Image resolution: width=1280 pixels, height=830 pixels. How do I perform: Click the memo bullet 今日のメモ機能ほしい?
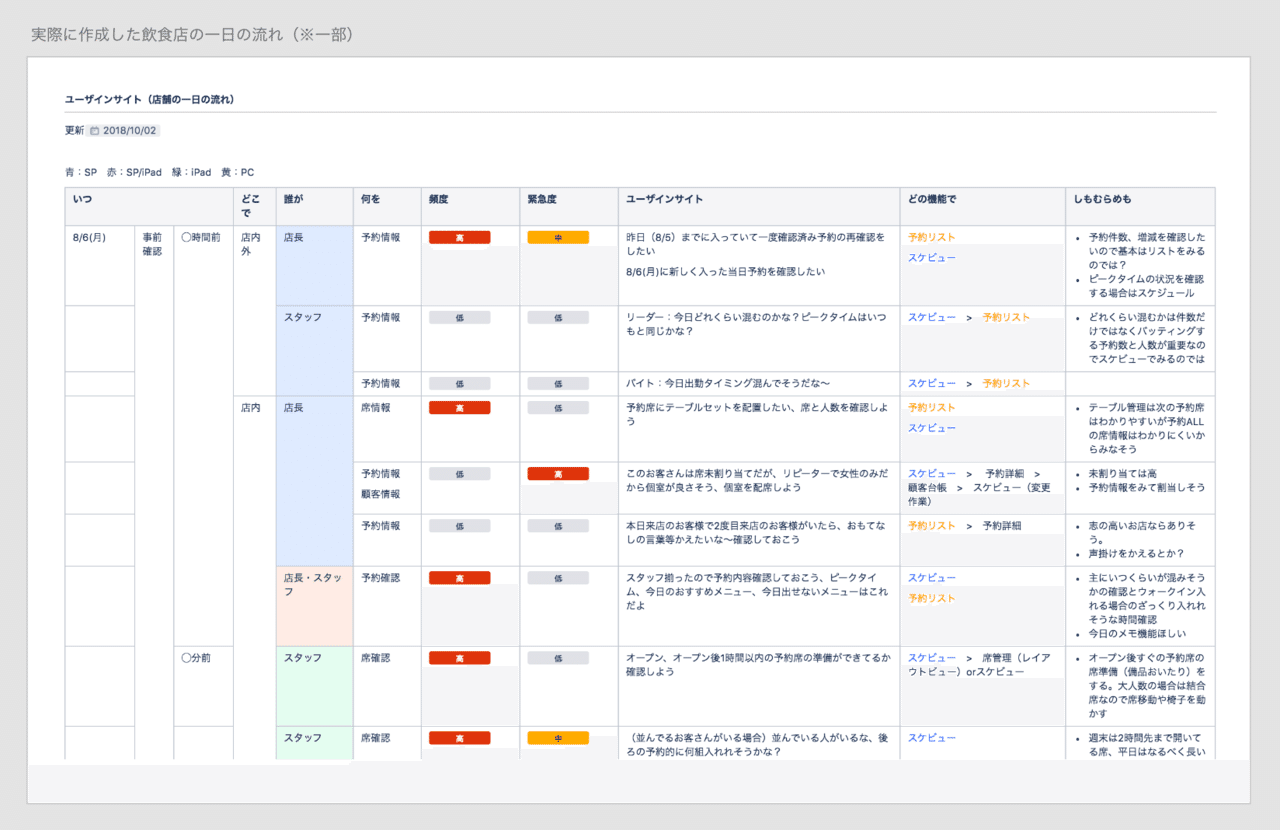[x=1138, y=634]
